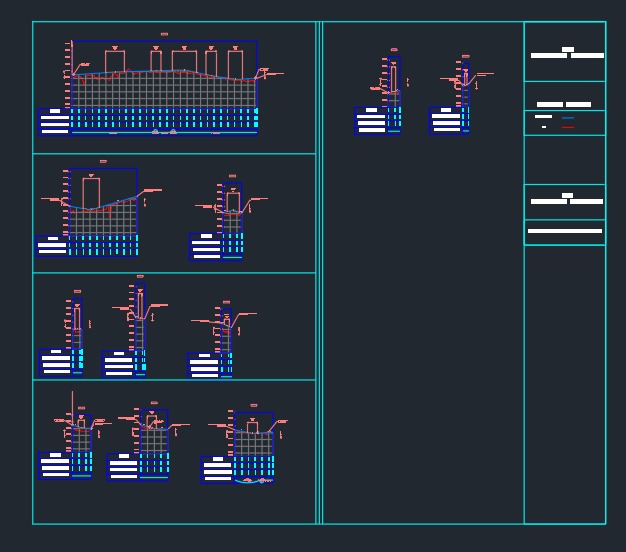Click the leftmost rectangular structure in the wide top profile

pos(115,62)
